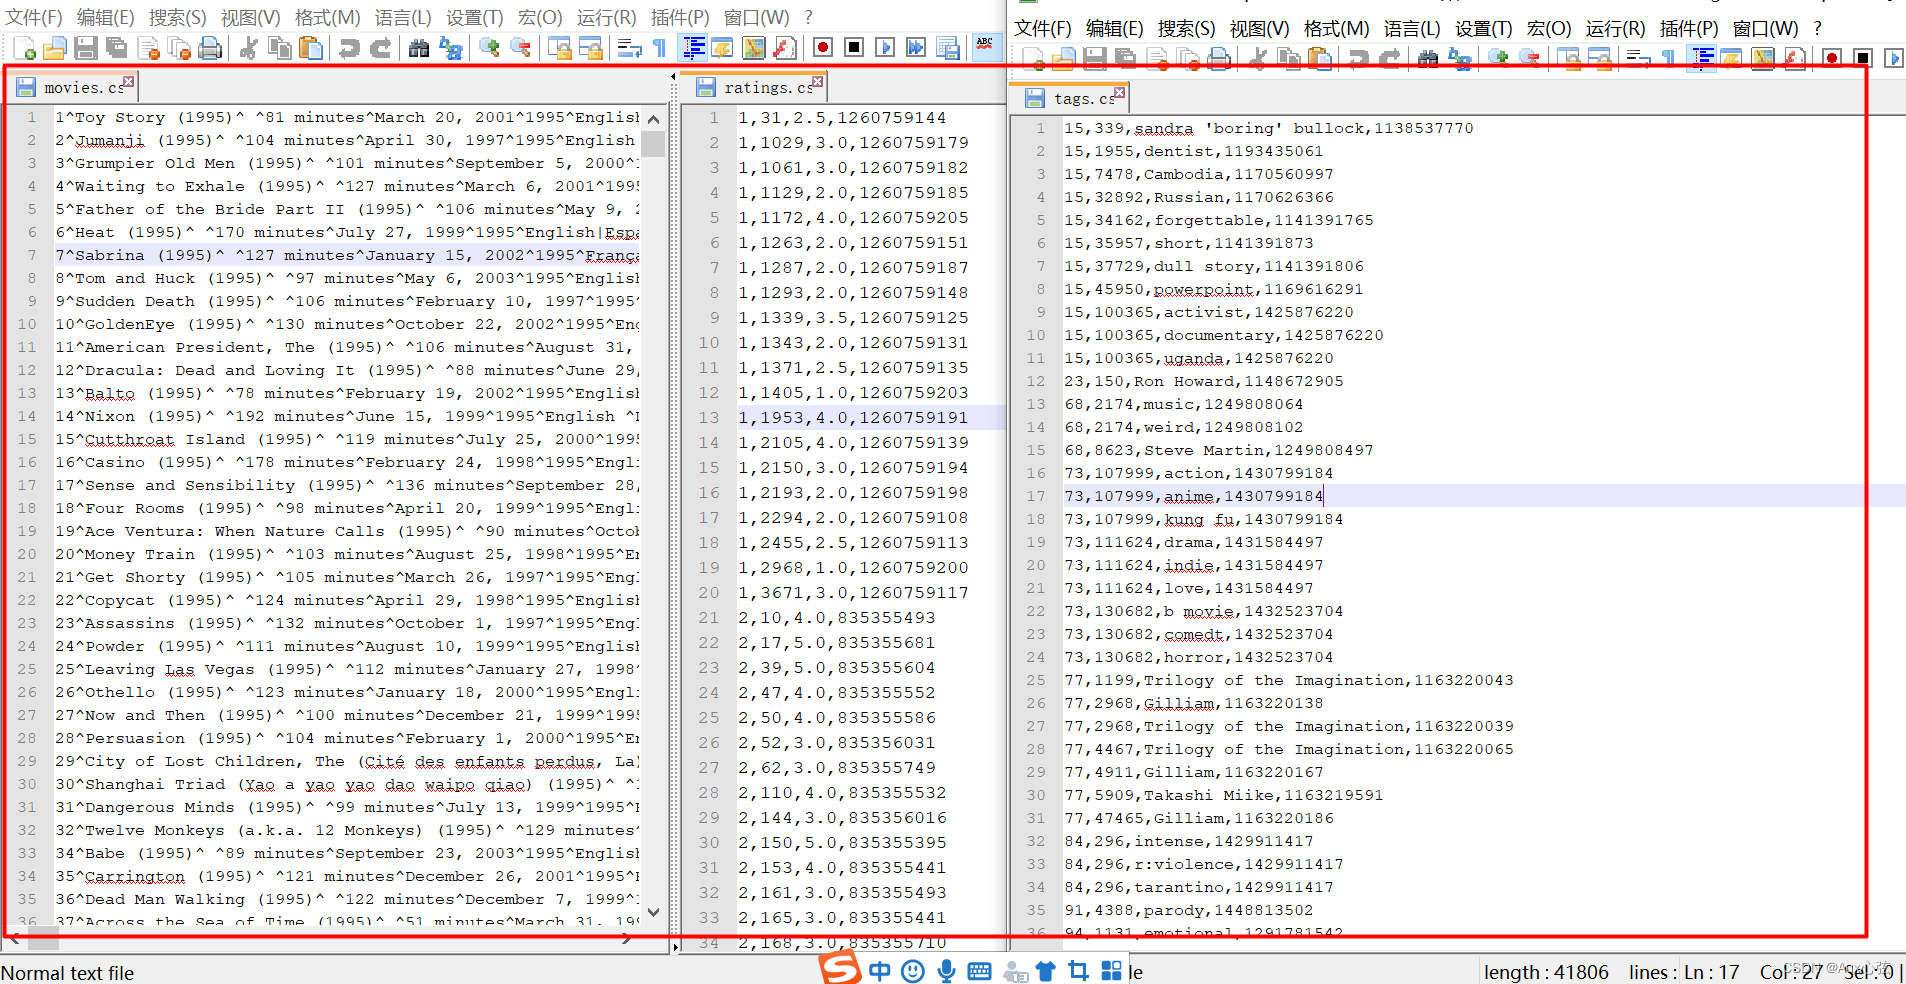This screenshot has width=1906, height=984.
Task: Click the Save icon in left window toolbar
Action: pos(86,48)
